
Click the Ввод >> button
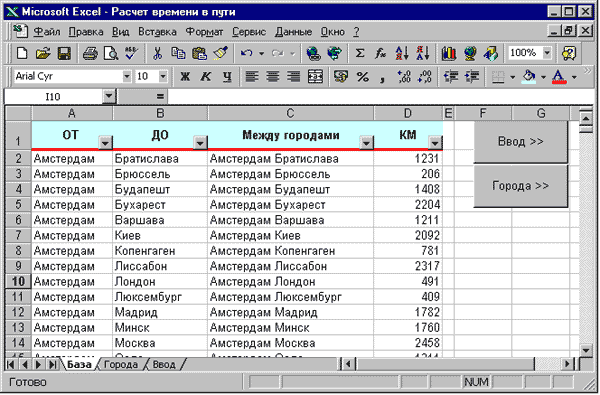coord(521,142)
